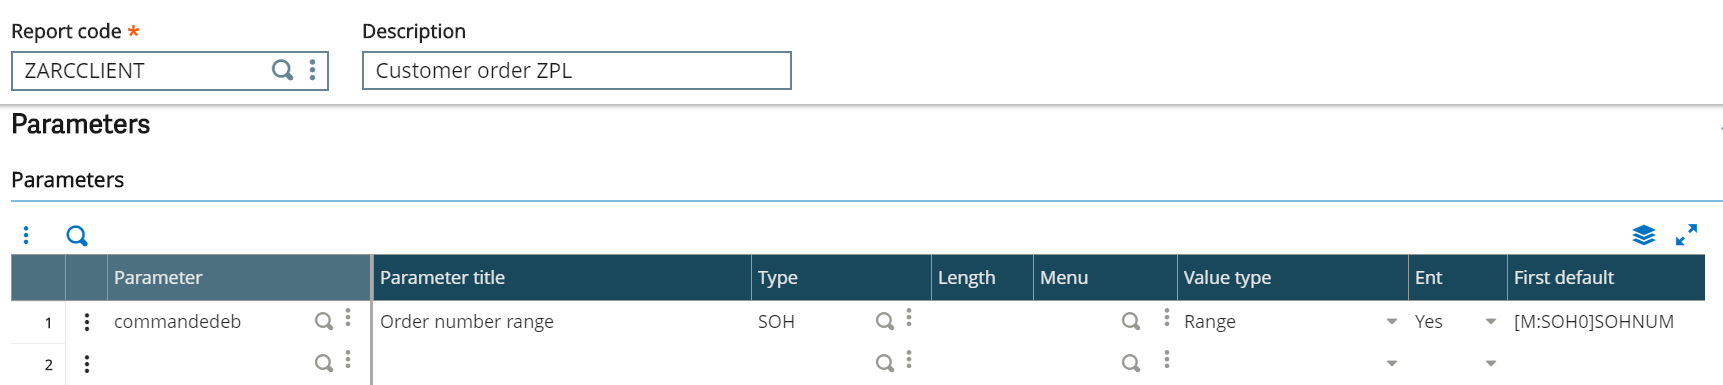Click the Report code lookup magnifier
Image resolution: width=1723 pixels, height=385 pixels.
tap(283, 70)
